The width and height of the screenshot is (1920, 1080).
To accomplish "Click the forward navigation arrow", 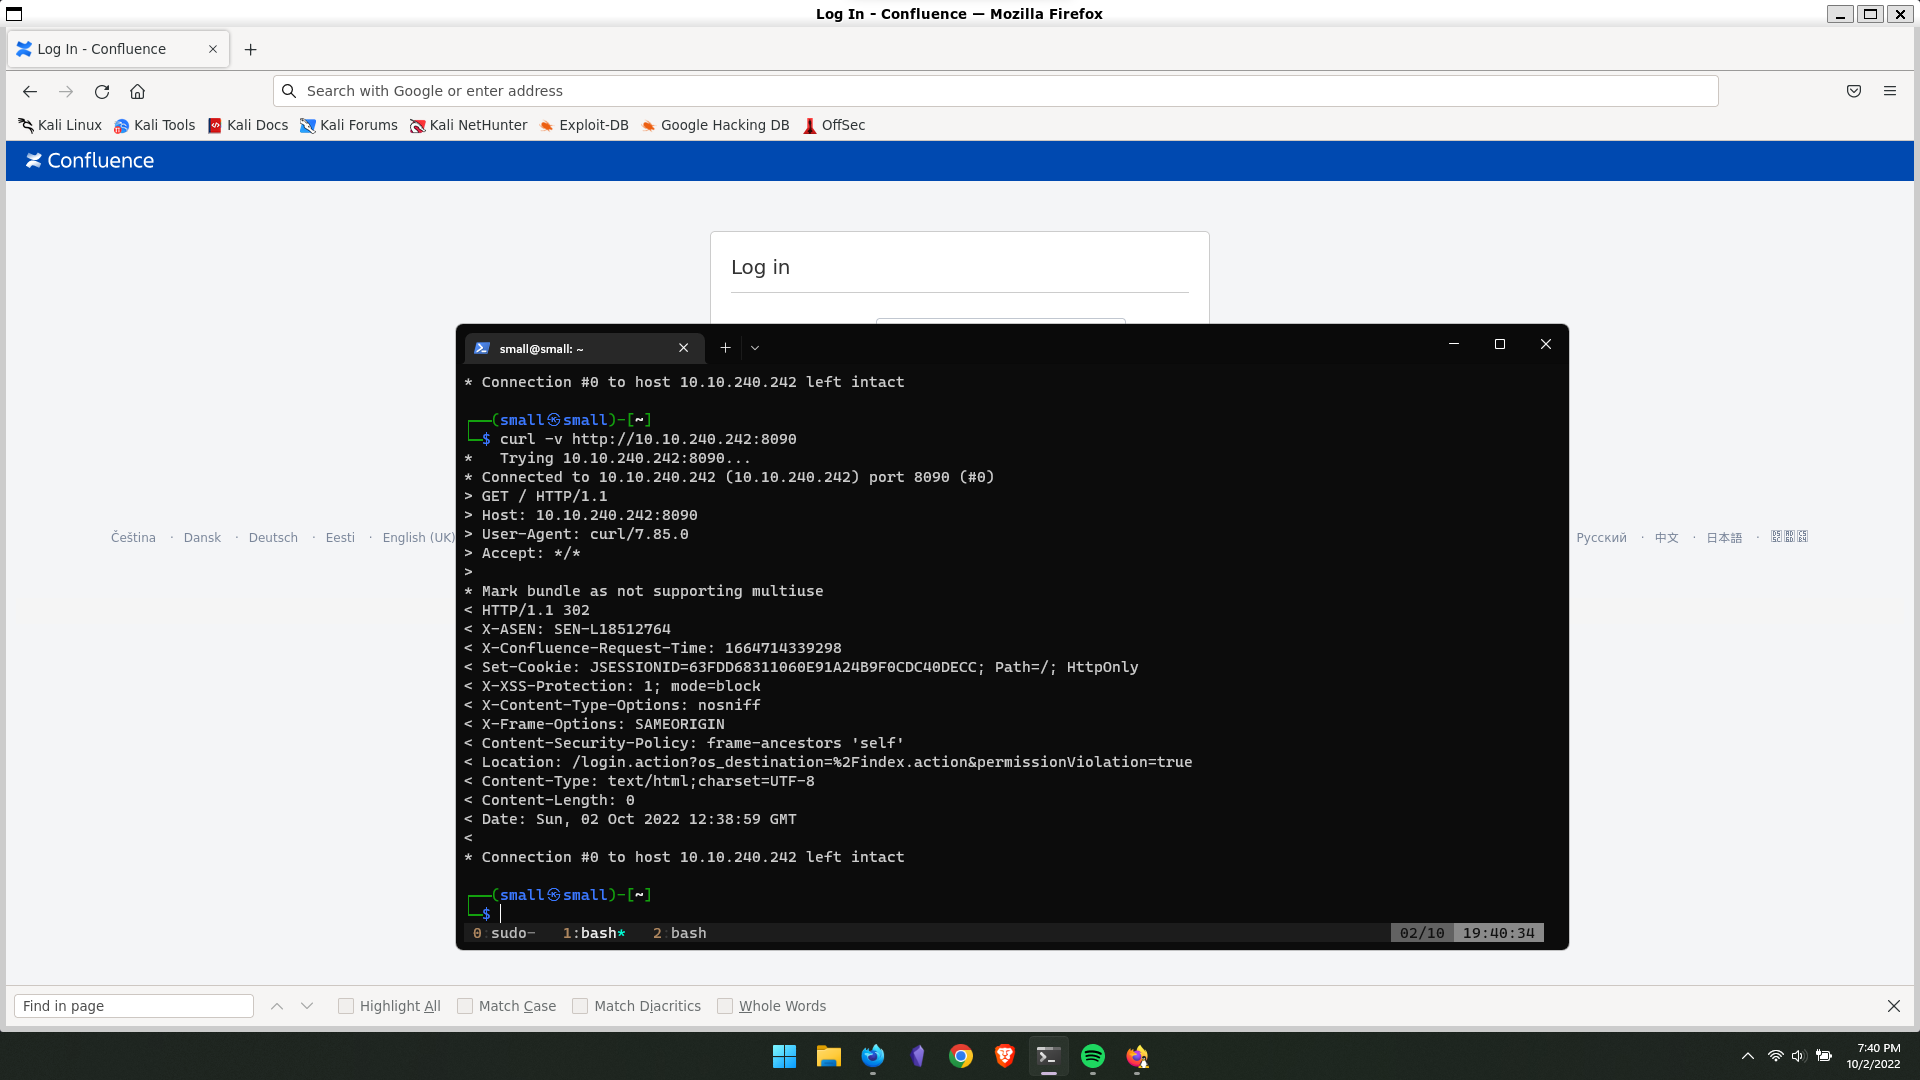I will (x=66, y=91).
